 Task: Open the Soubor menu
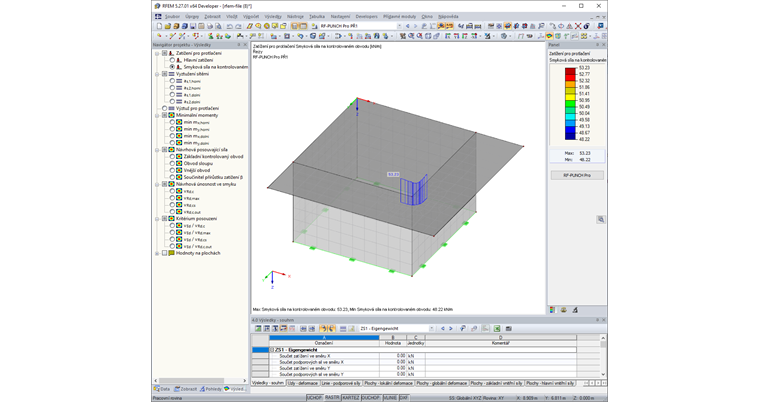172,16
